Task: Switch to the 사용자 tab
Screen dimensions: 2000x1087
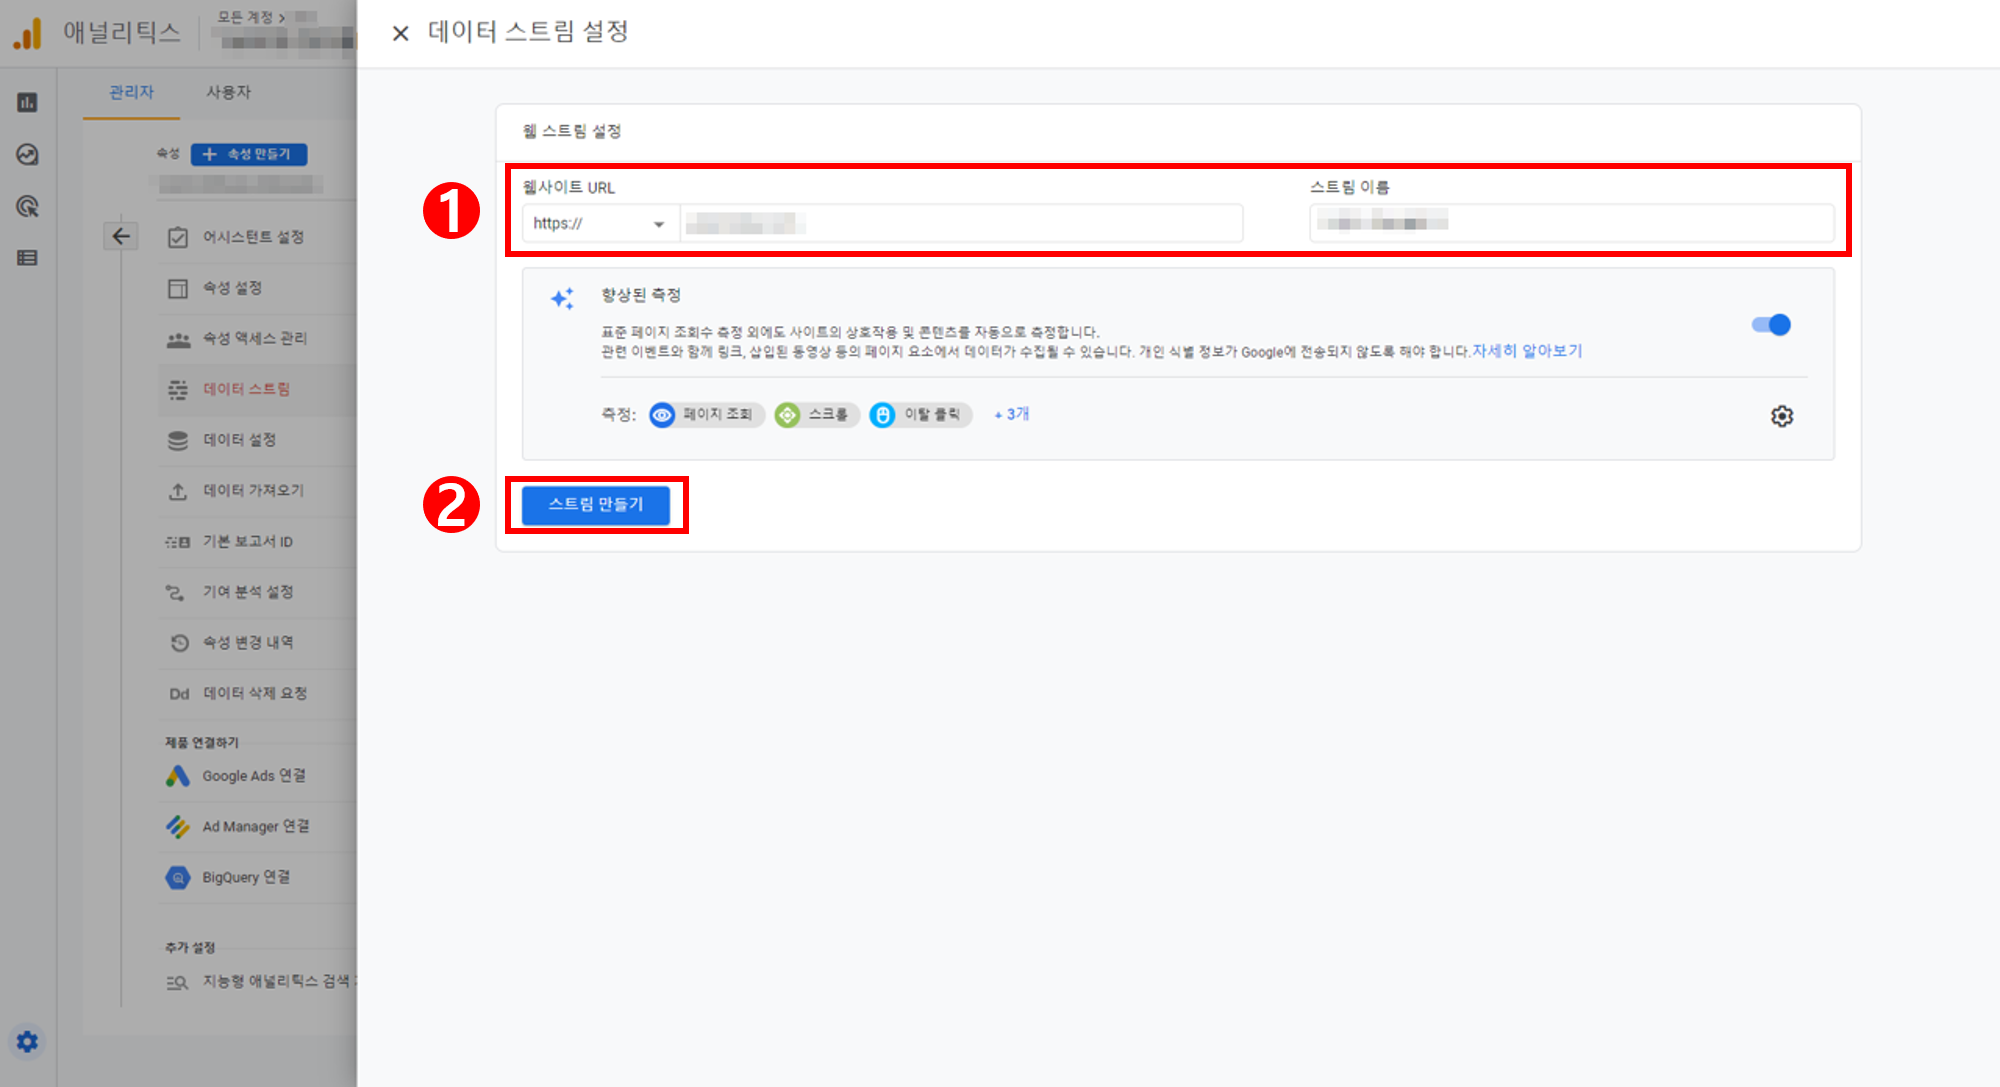Action: pos(228,92)
